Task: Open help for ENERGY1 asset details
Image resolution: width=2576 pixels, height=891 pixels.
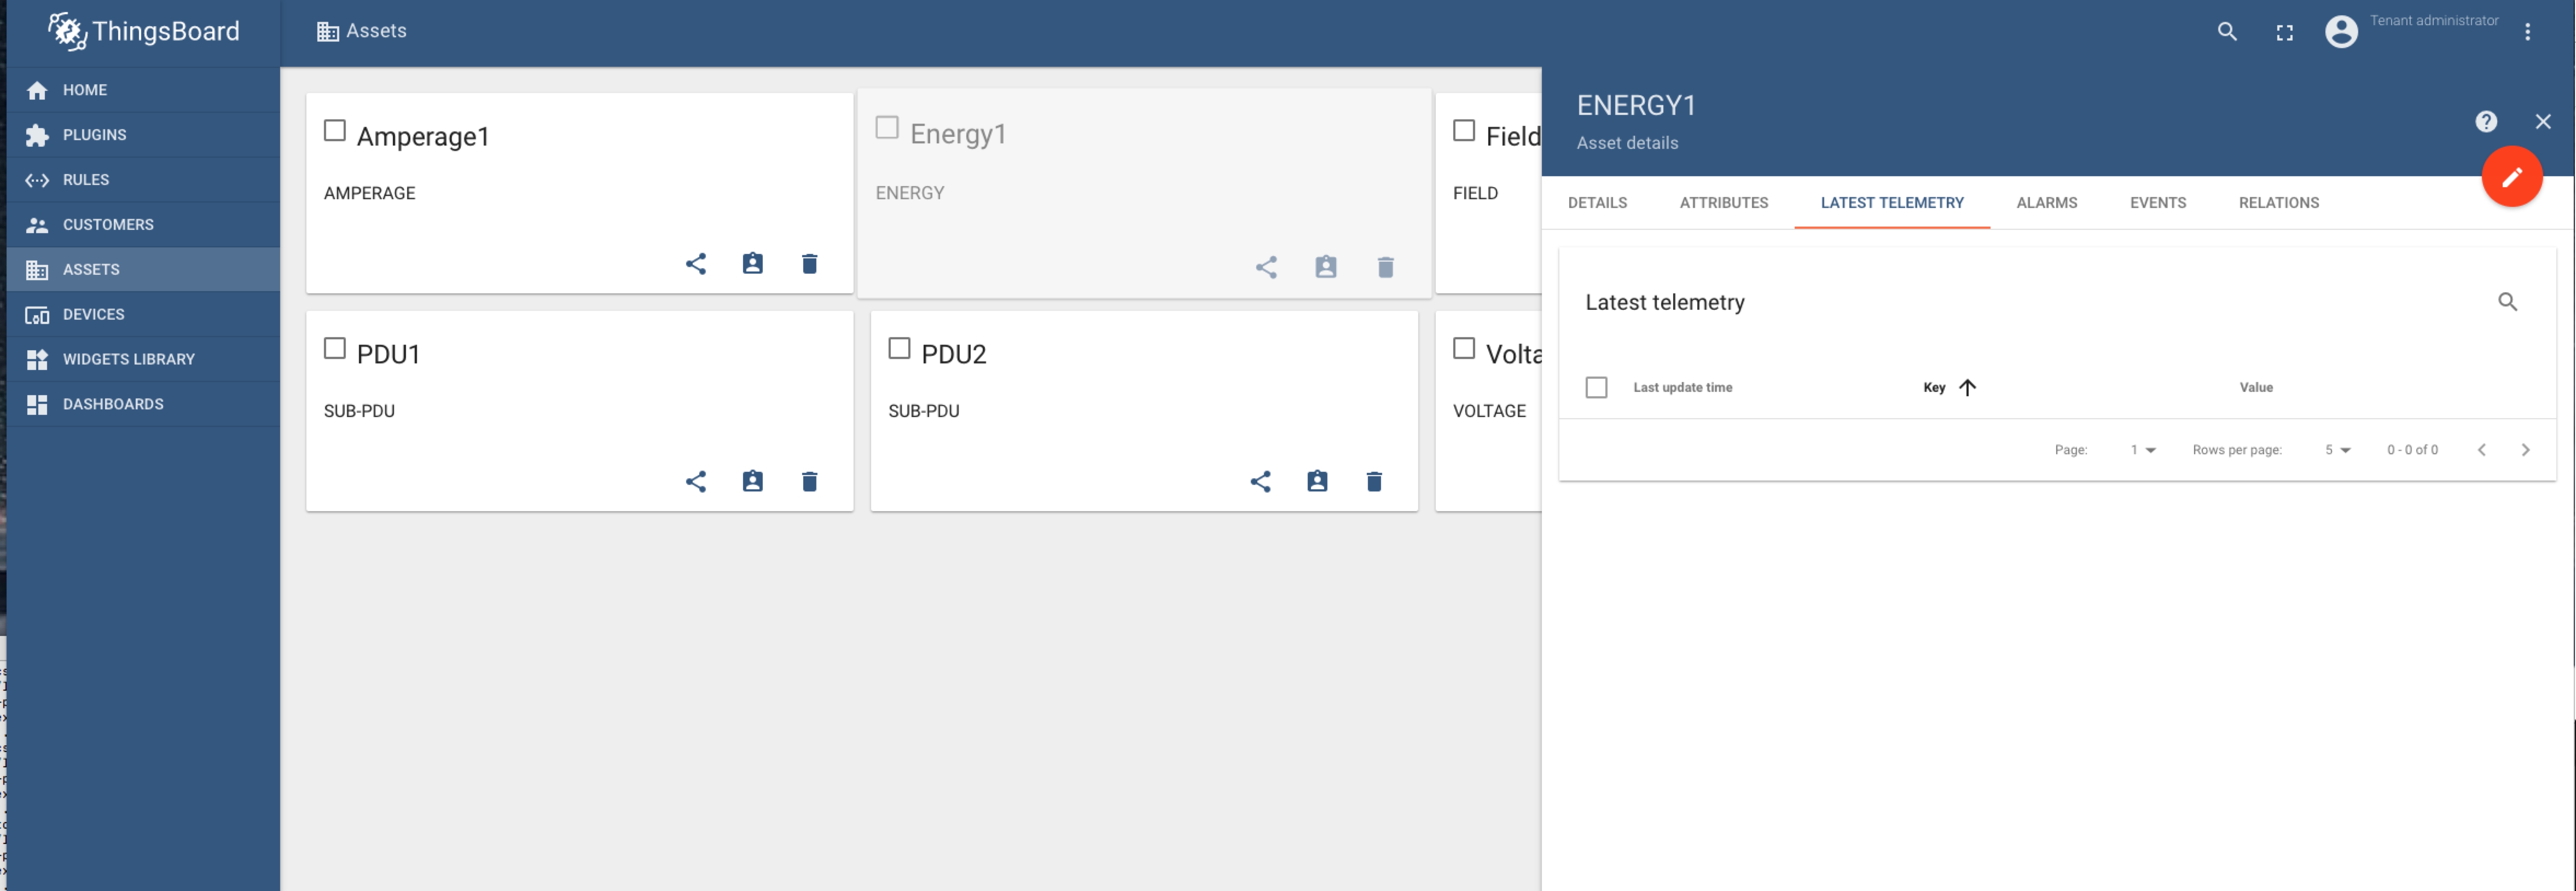Action: (x=2487, y=121)
